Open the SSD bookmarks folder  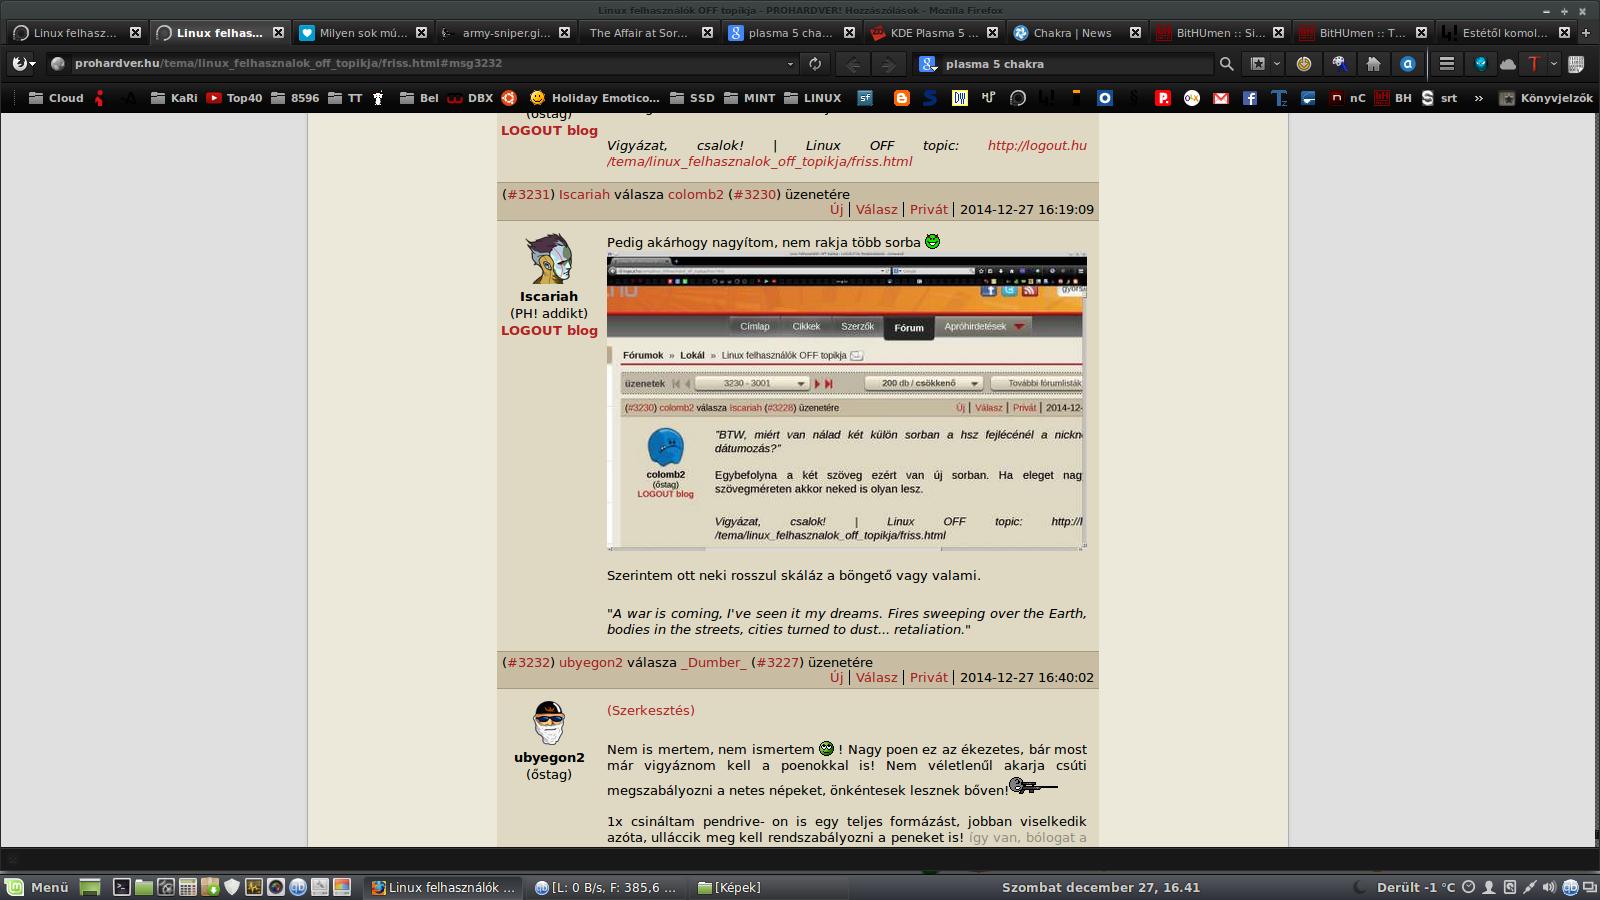pyautogui.click(x=692, y=98)
